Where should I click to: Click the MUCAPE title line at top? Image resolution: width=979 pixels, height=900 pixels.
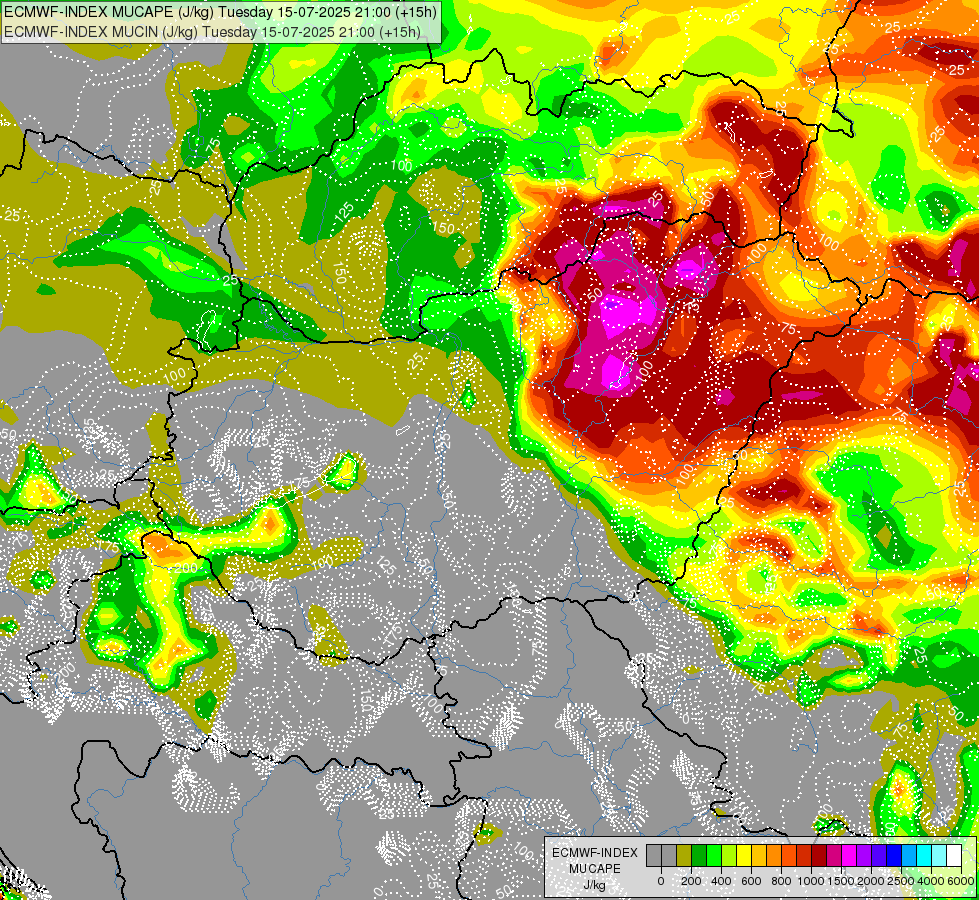pos(220,12)
